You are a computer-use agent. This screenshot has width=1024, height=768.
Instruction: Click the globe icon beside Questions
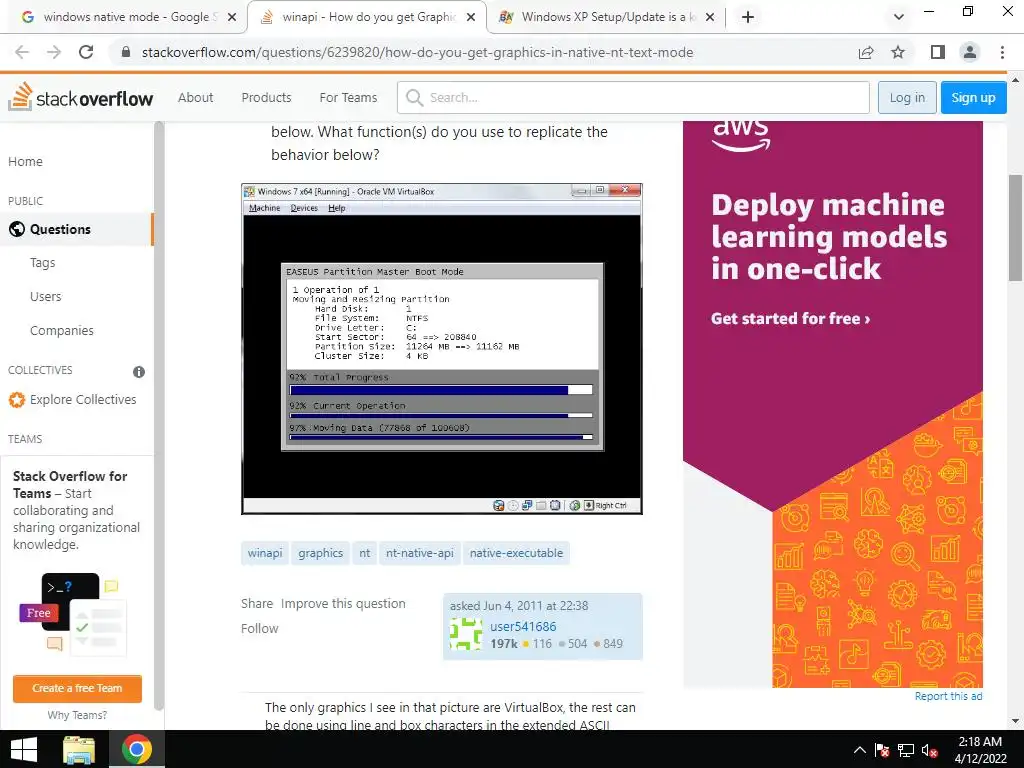[17, 229]
